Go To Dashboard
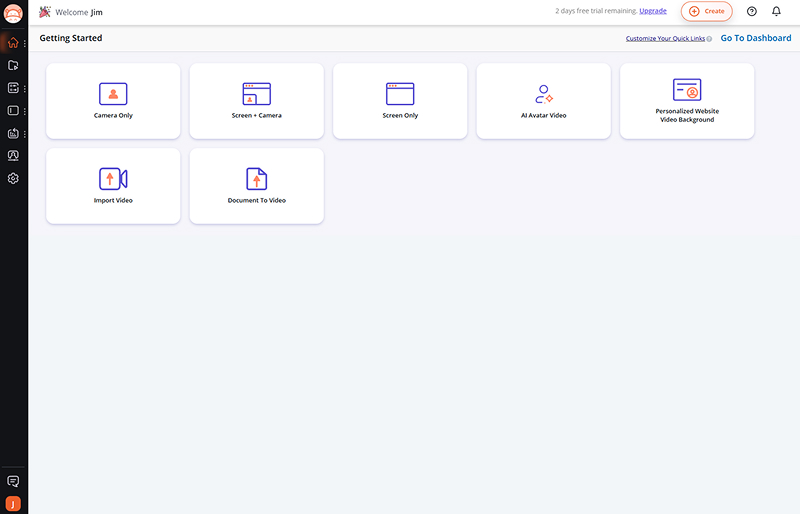The image size is (800, 514). [755, 38]
